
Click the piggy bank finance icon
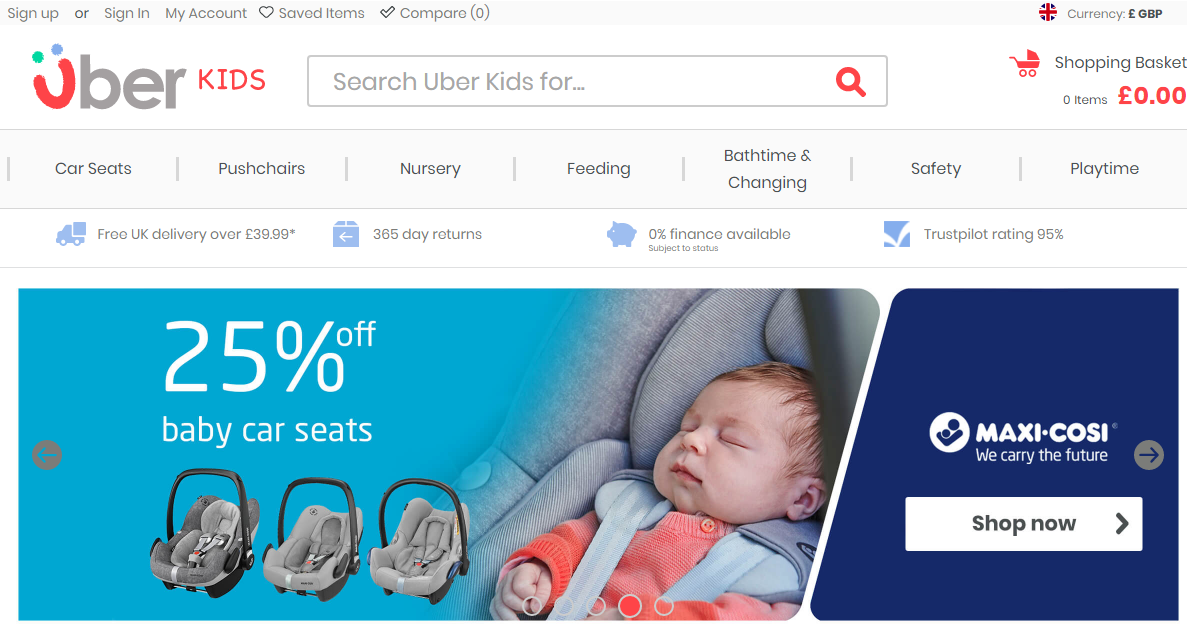click(622, 234)
